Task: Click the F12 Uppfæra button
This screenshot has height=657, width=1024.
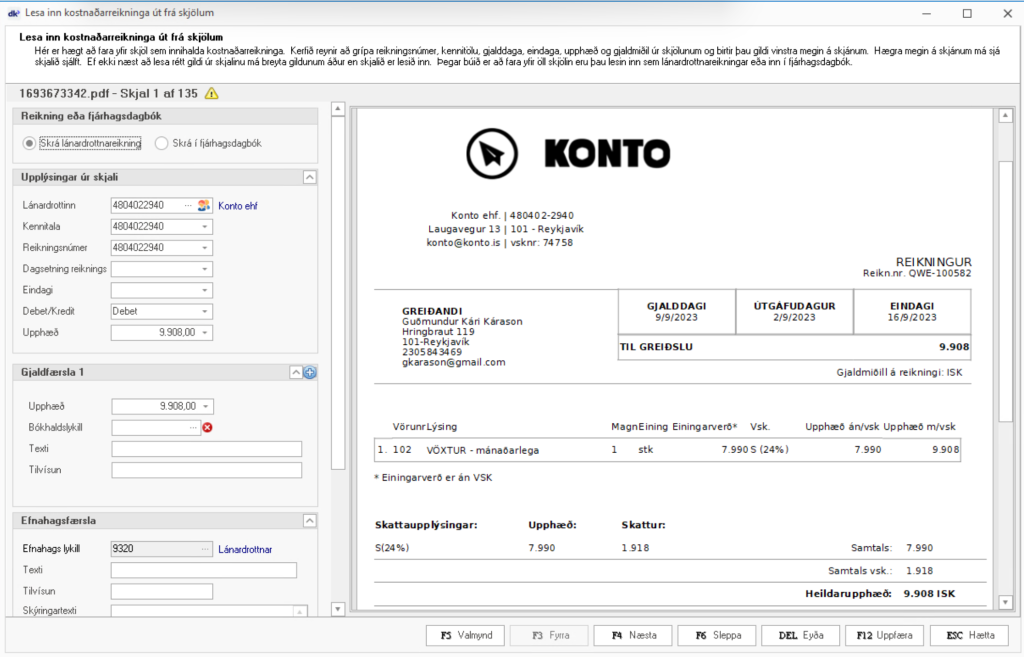Action: [884, 635]
